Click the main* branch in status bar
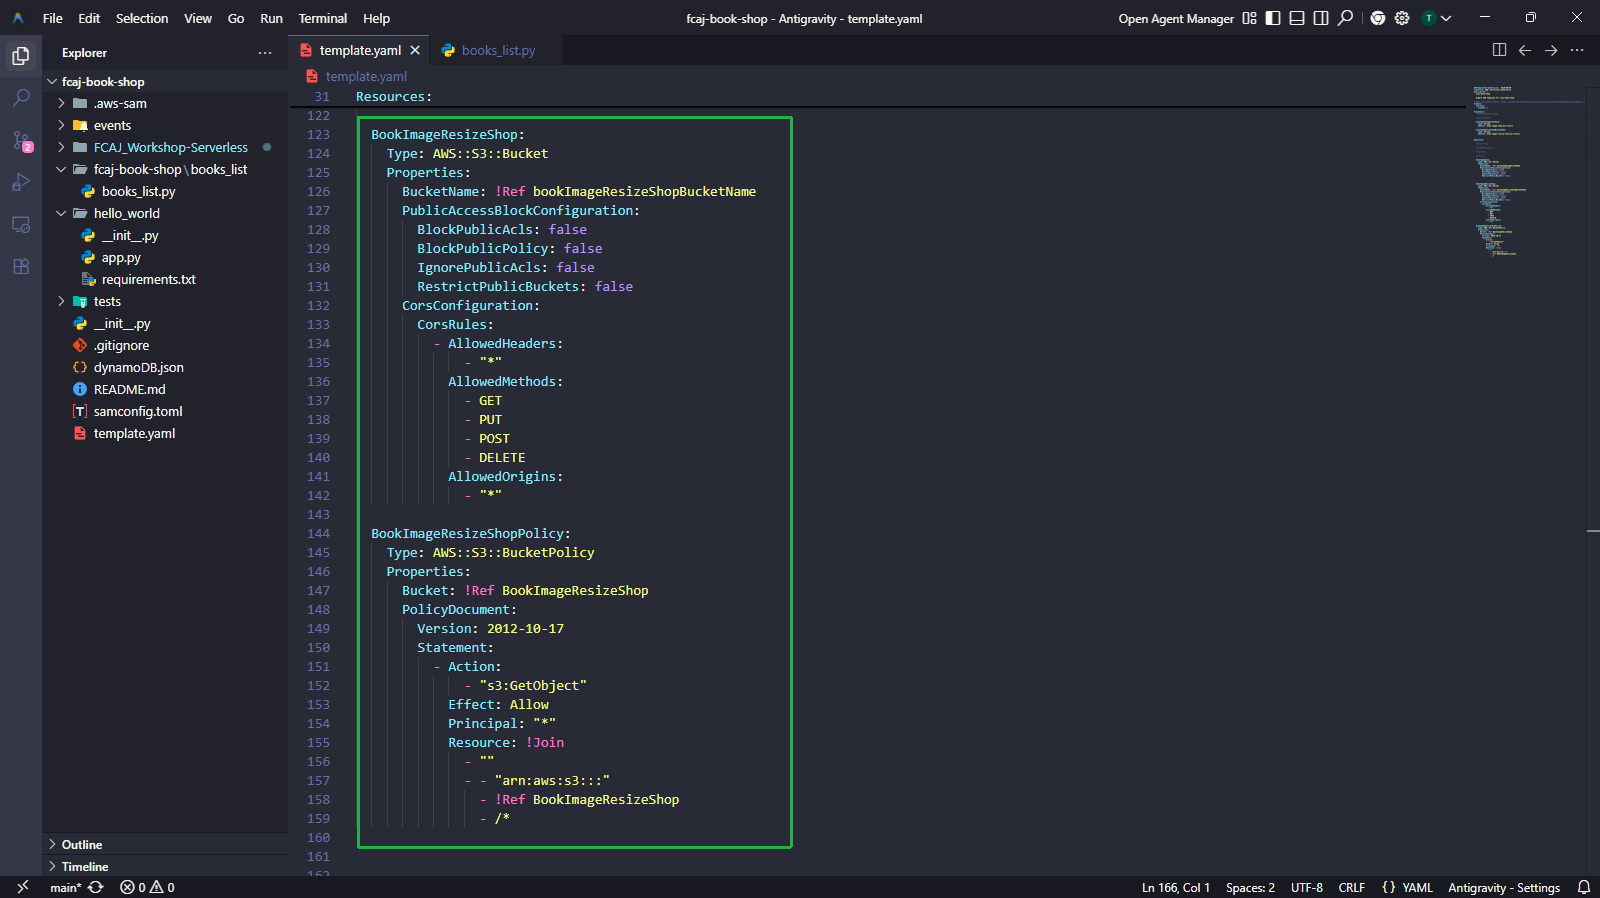This screenshot has height=898, width=1600. coord(66,887)
